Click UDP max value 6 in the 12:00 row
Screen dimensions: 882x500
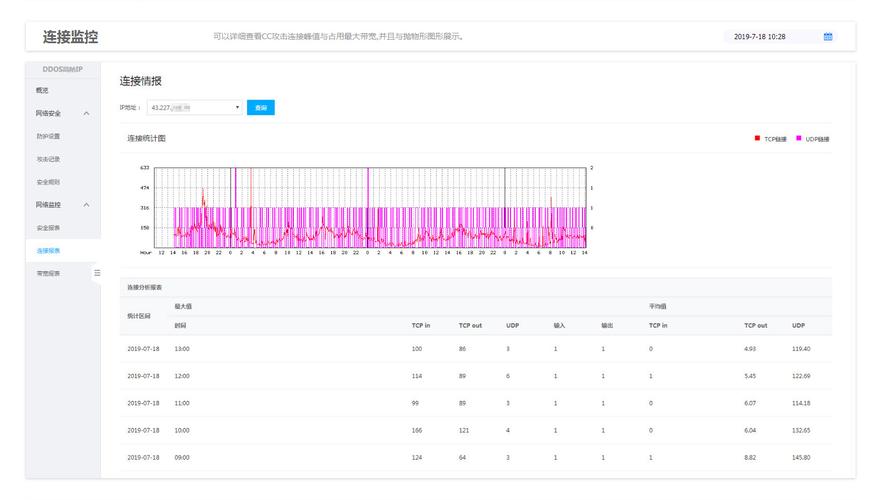[508, 376]
